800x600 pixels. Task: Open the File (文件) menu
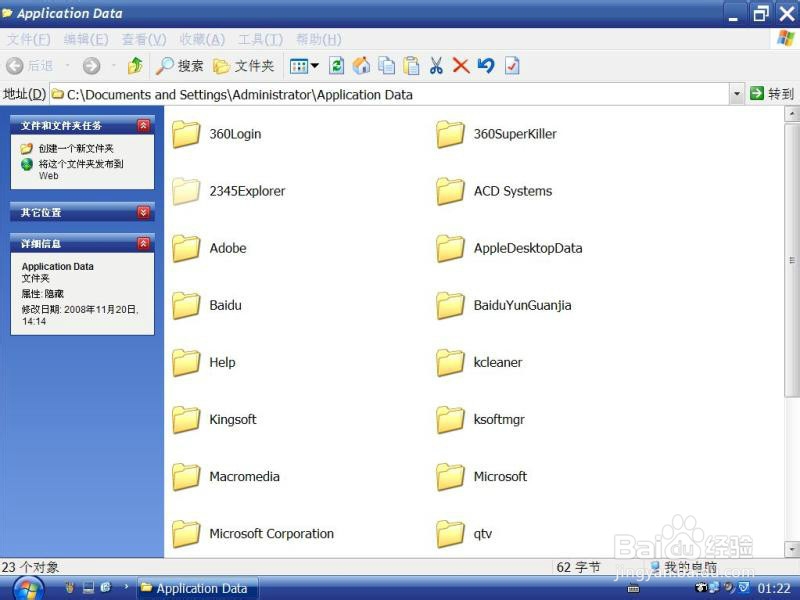pos(29,39)
